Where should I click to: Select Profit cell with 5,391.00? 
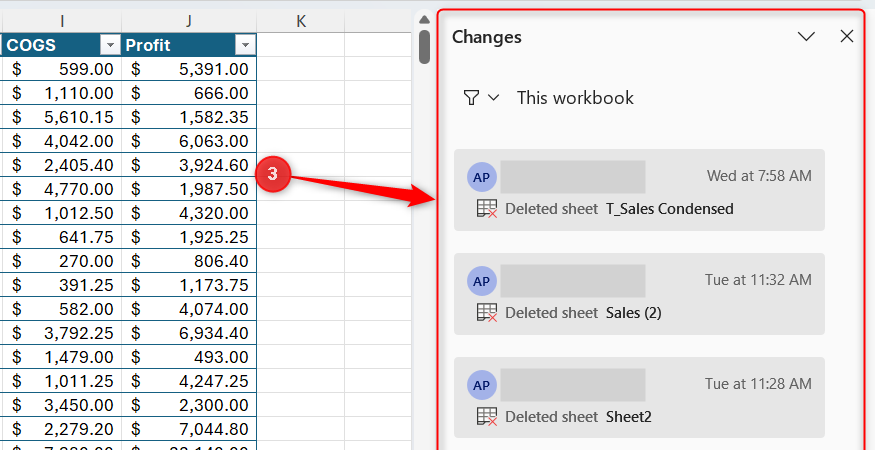(x=189, y=69)
